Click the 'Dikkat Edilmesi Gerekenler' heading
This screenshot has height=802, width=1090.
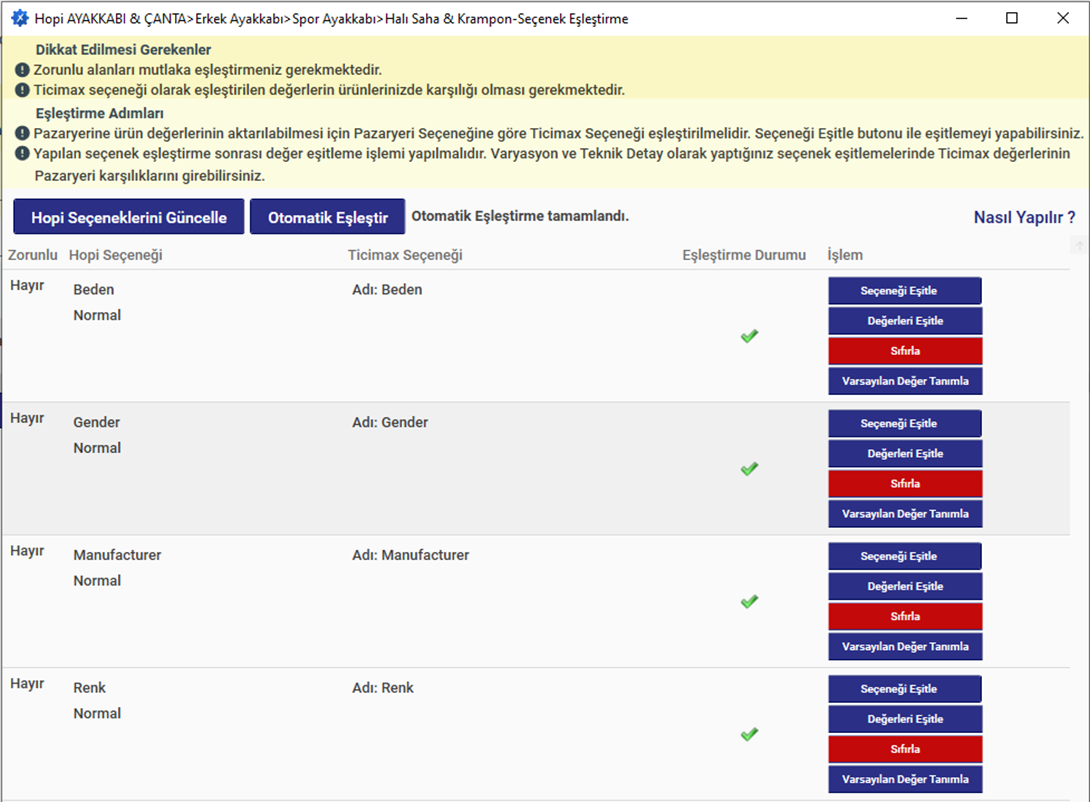click(x=123, y=49)
